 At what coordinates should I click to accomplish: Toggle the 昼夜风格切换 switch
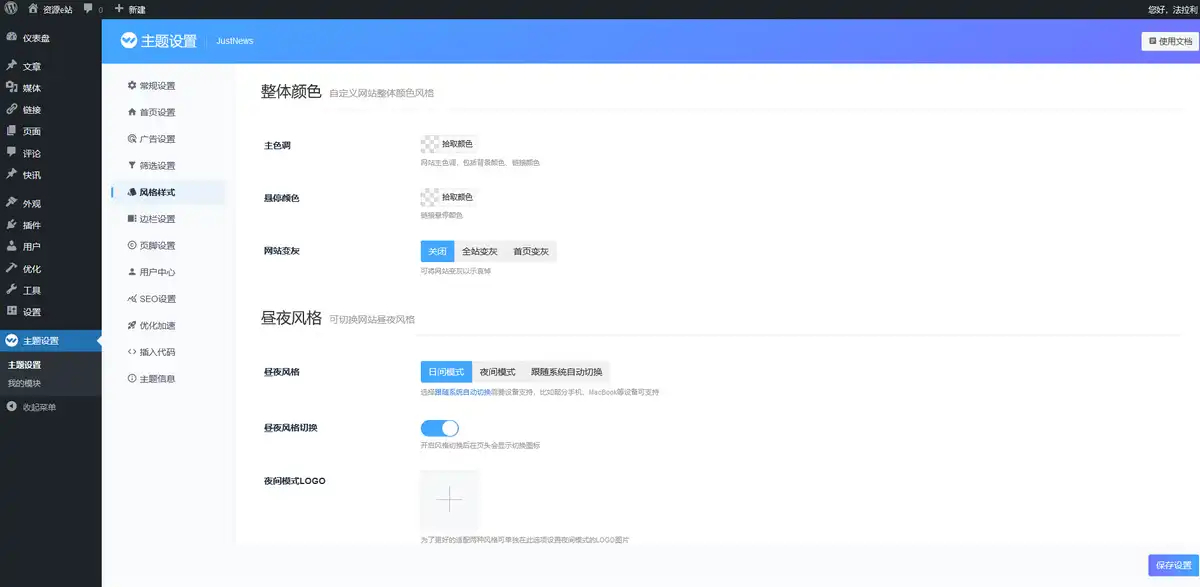[440, 428]
